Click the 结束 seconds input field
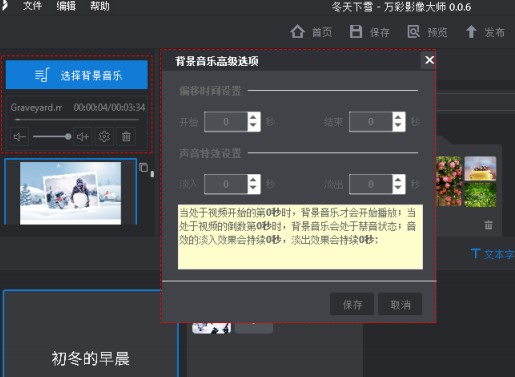The width and height of the screenshot is (515, 377). coord(371,122)
